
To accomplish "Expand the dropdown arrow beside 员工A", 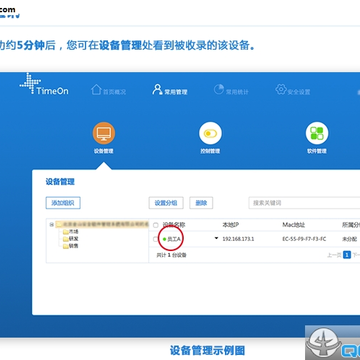I will click(x=216, y=238).
